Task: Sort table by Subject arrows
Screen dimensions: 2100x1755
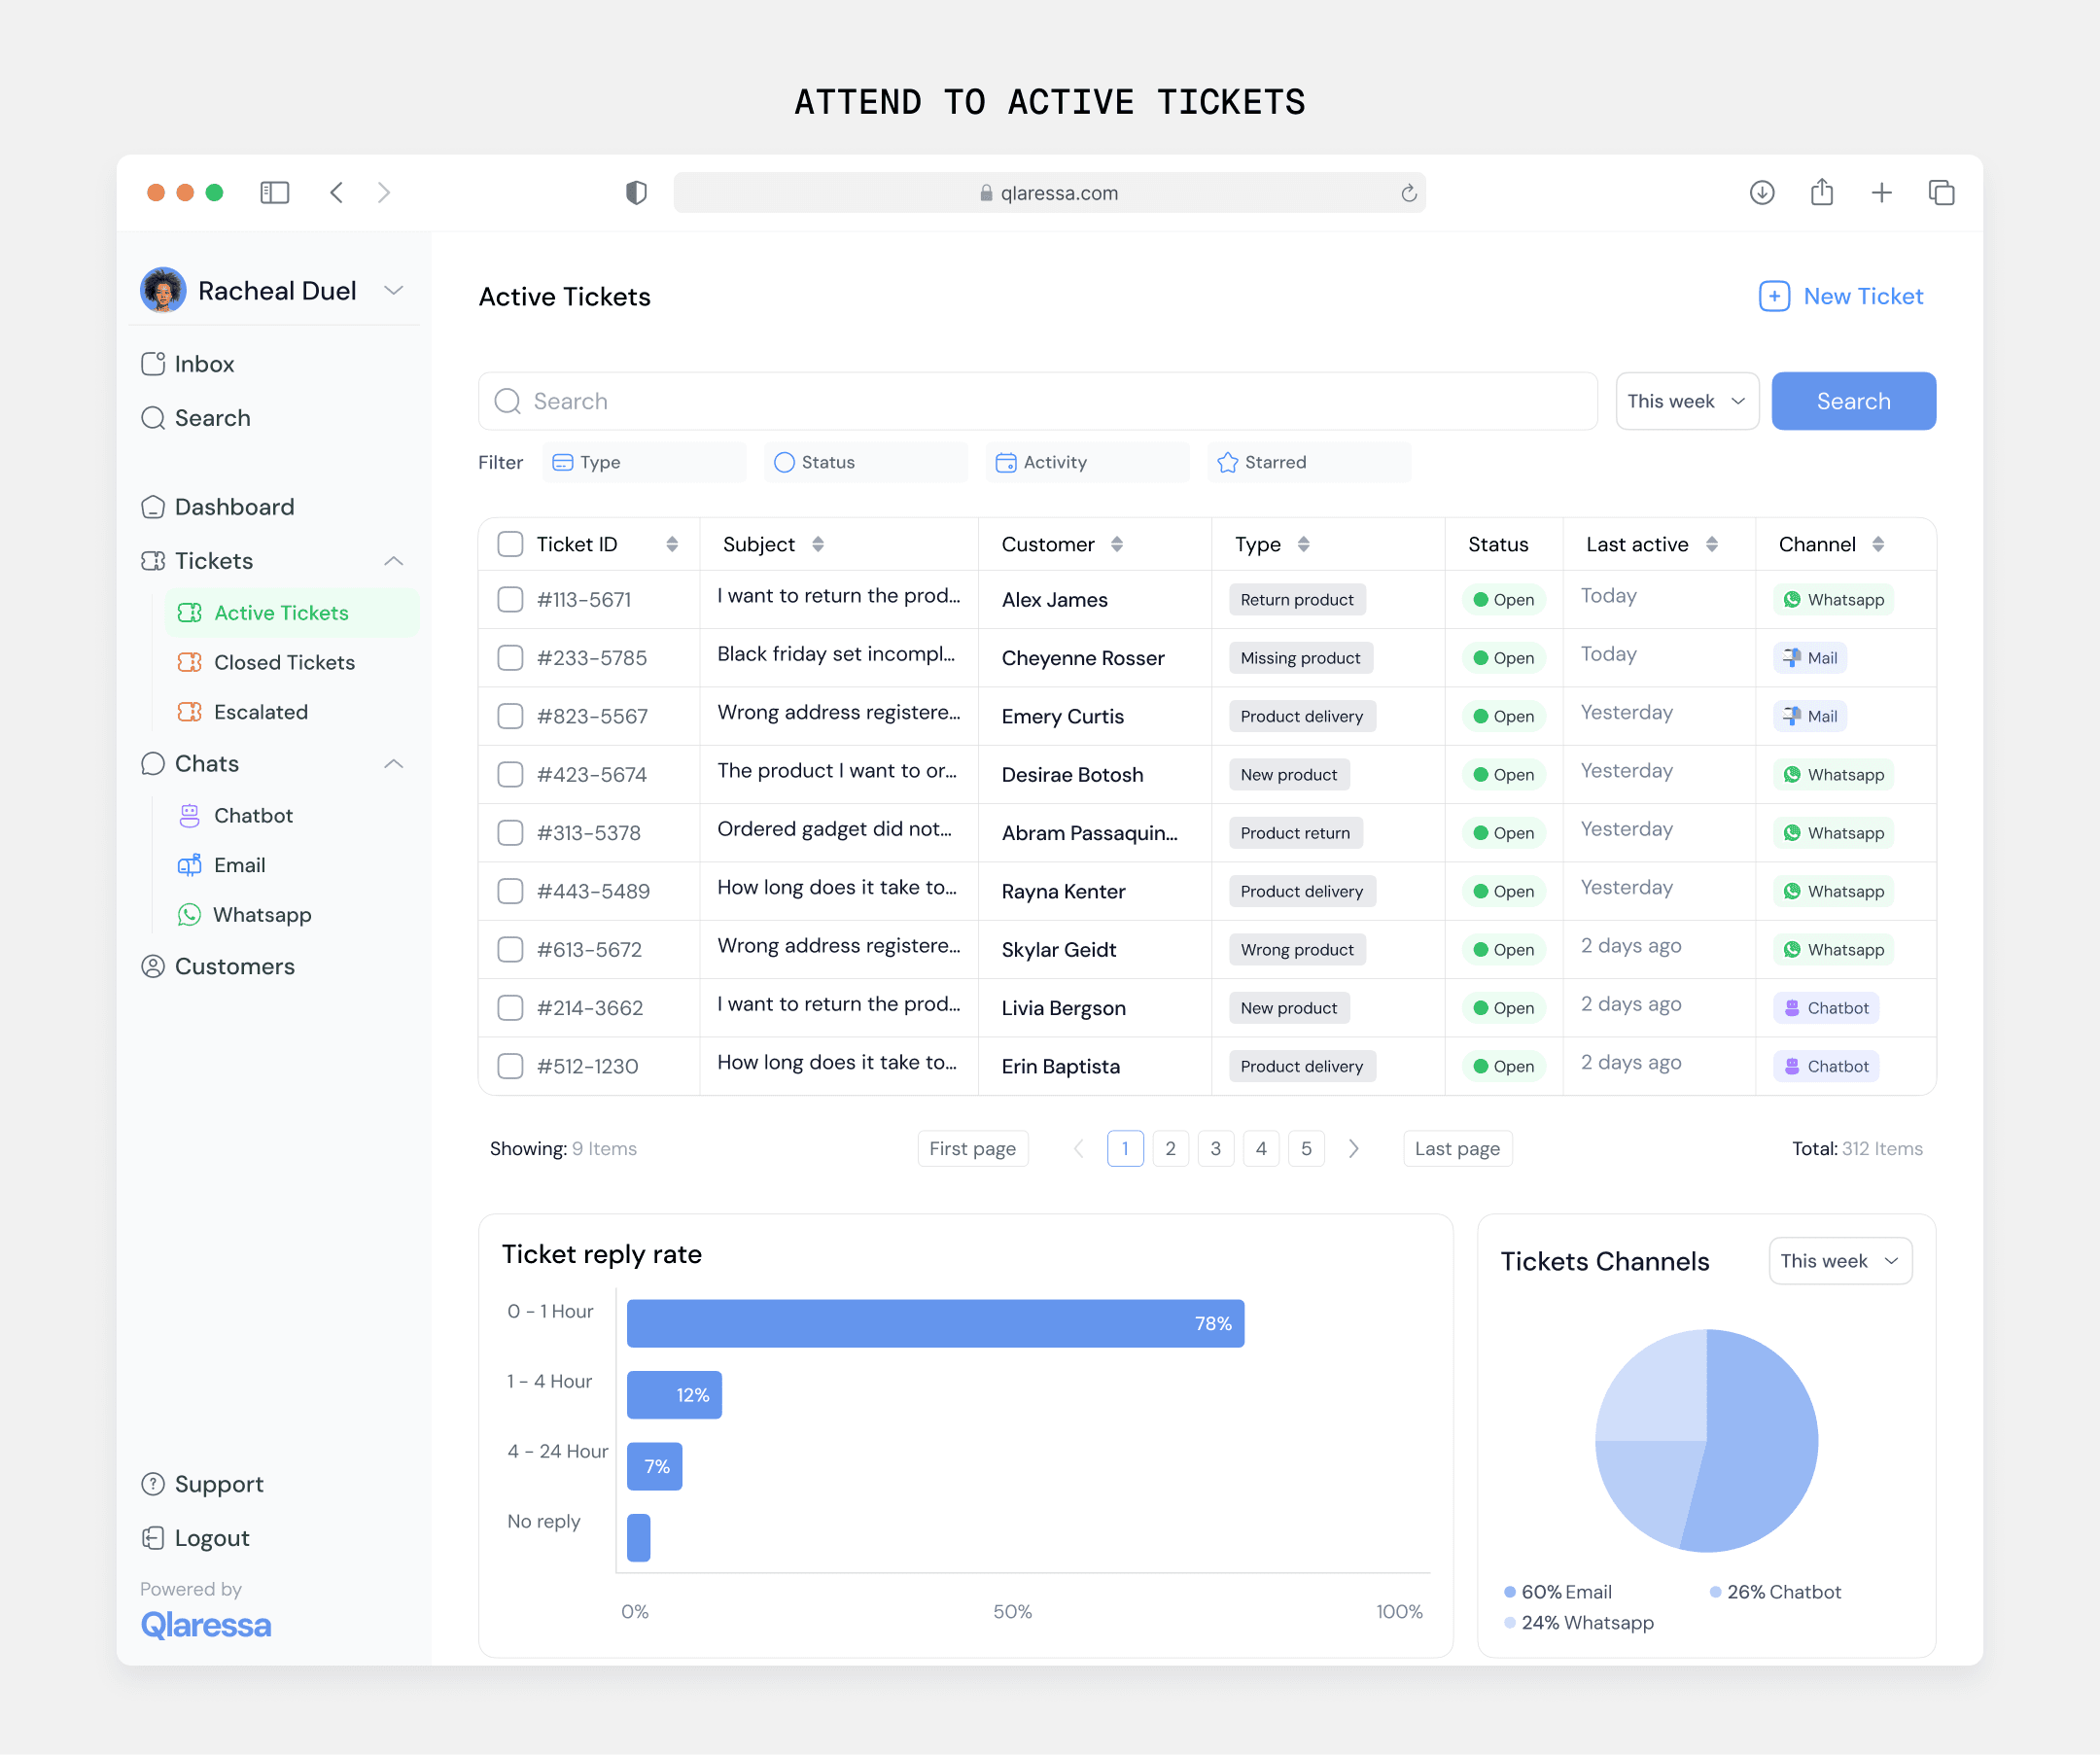Action: pyautogui.click(x=818, y=544)
